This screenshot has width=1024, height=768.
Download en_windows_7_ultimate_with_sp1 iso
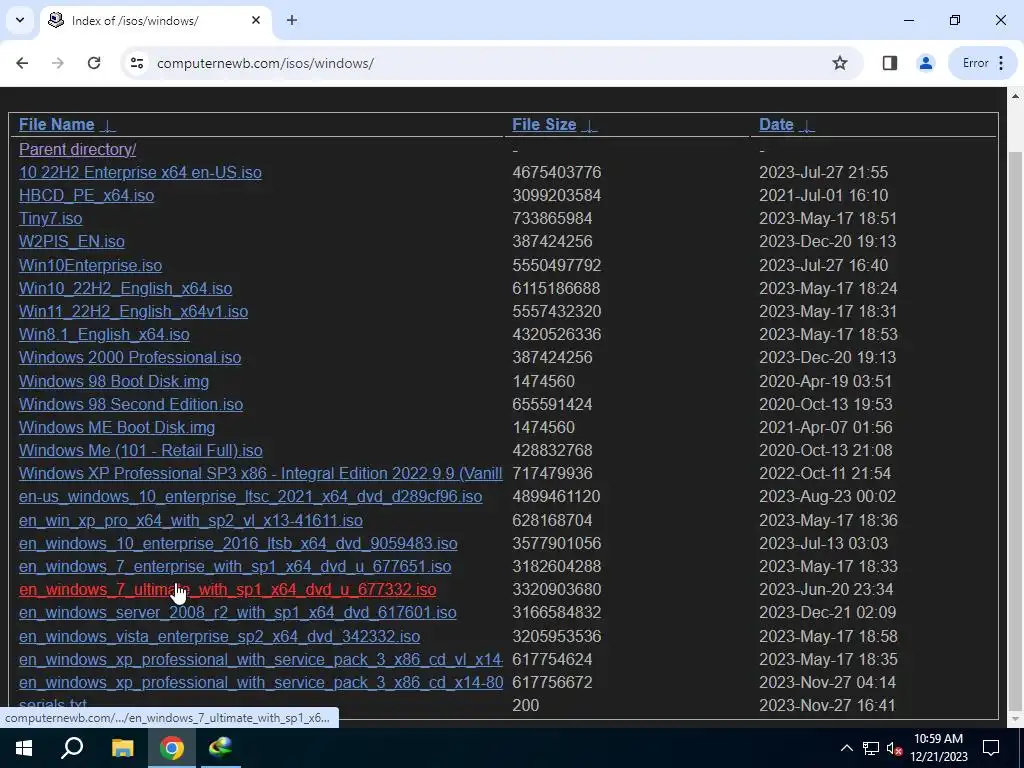pos(227,590)
